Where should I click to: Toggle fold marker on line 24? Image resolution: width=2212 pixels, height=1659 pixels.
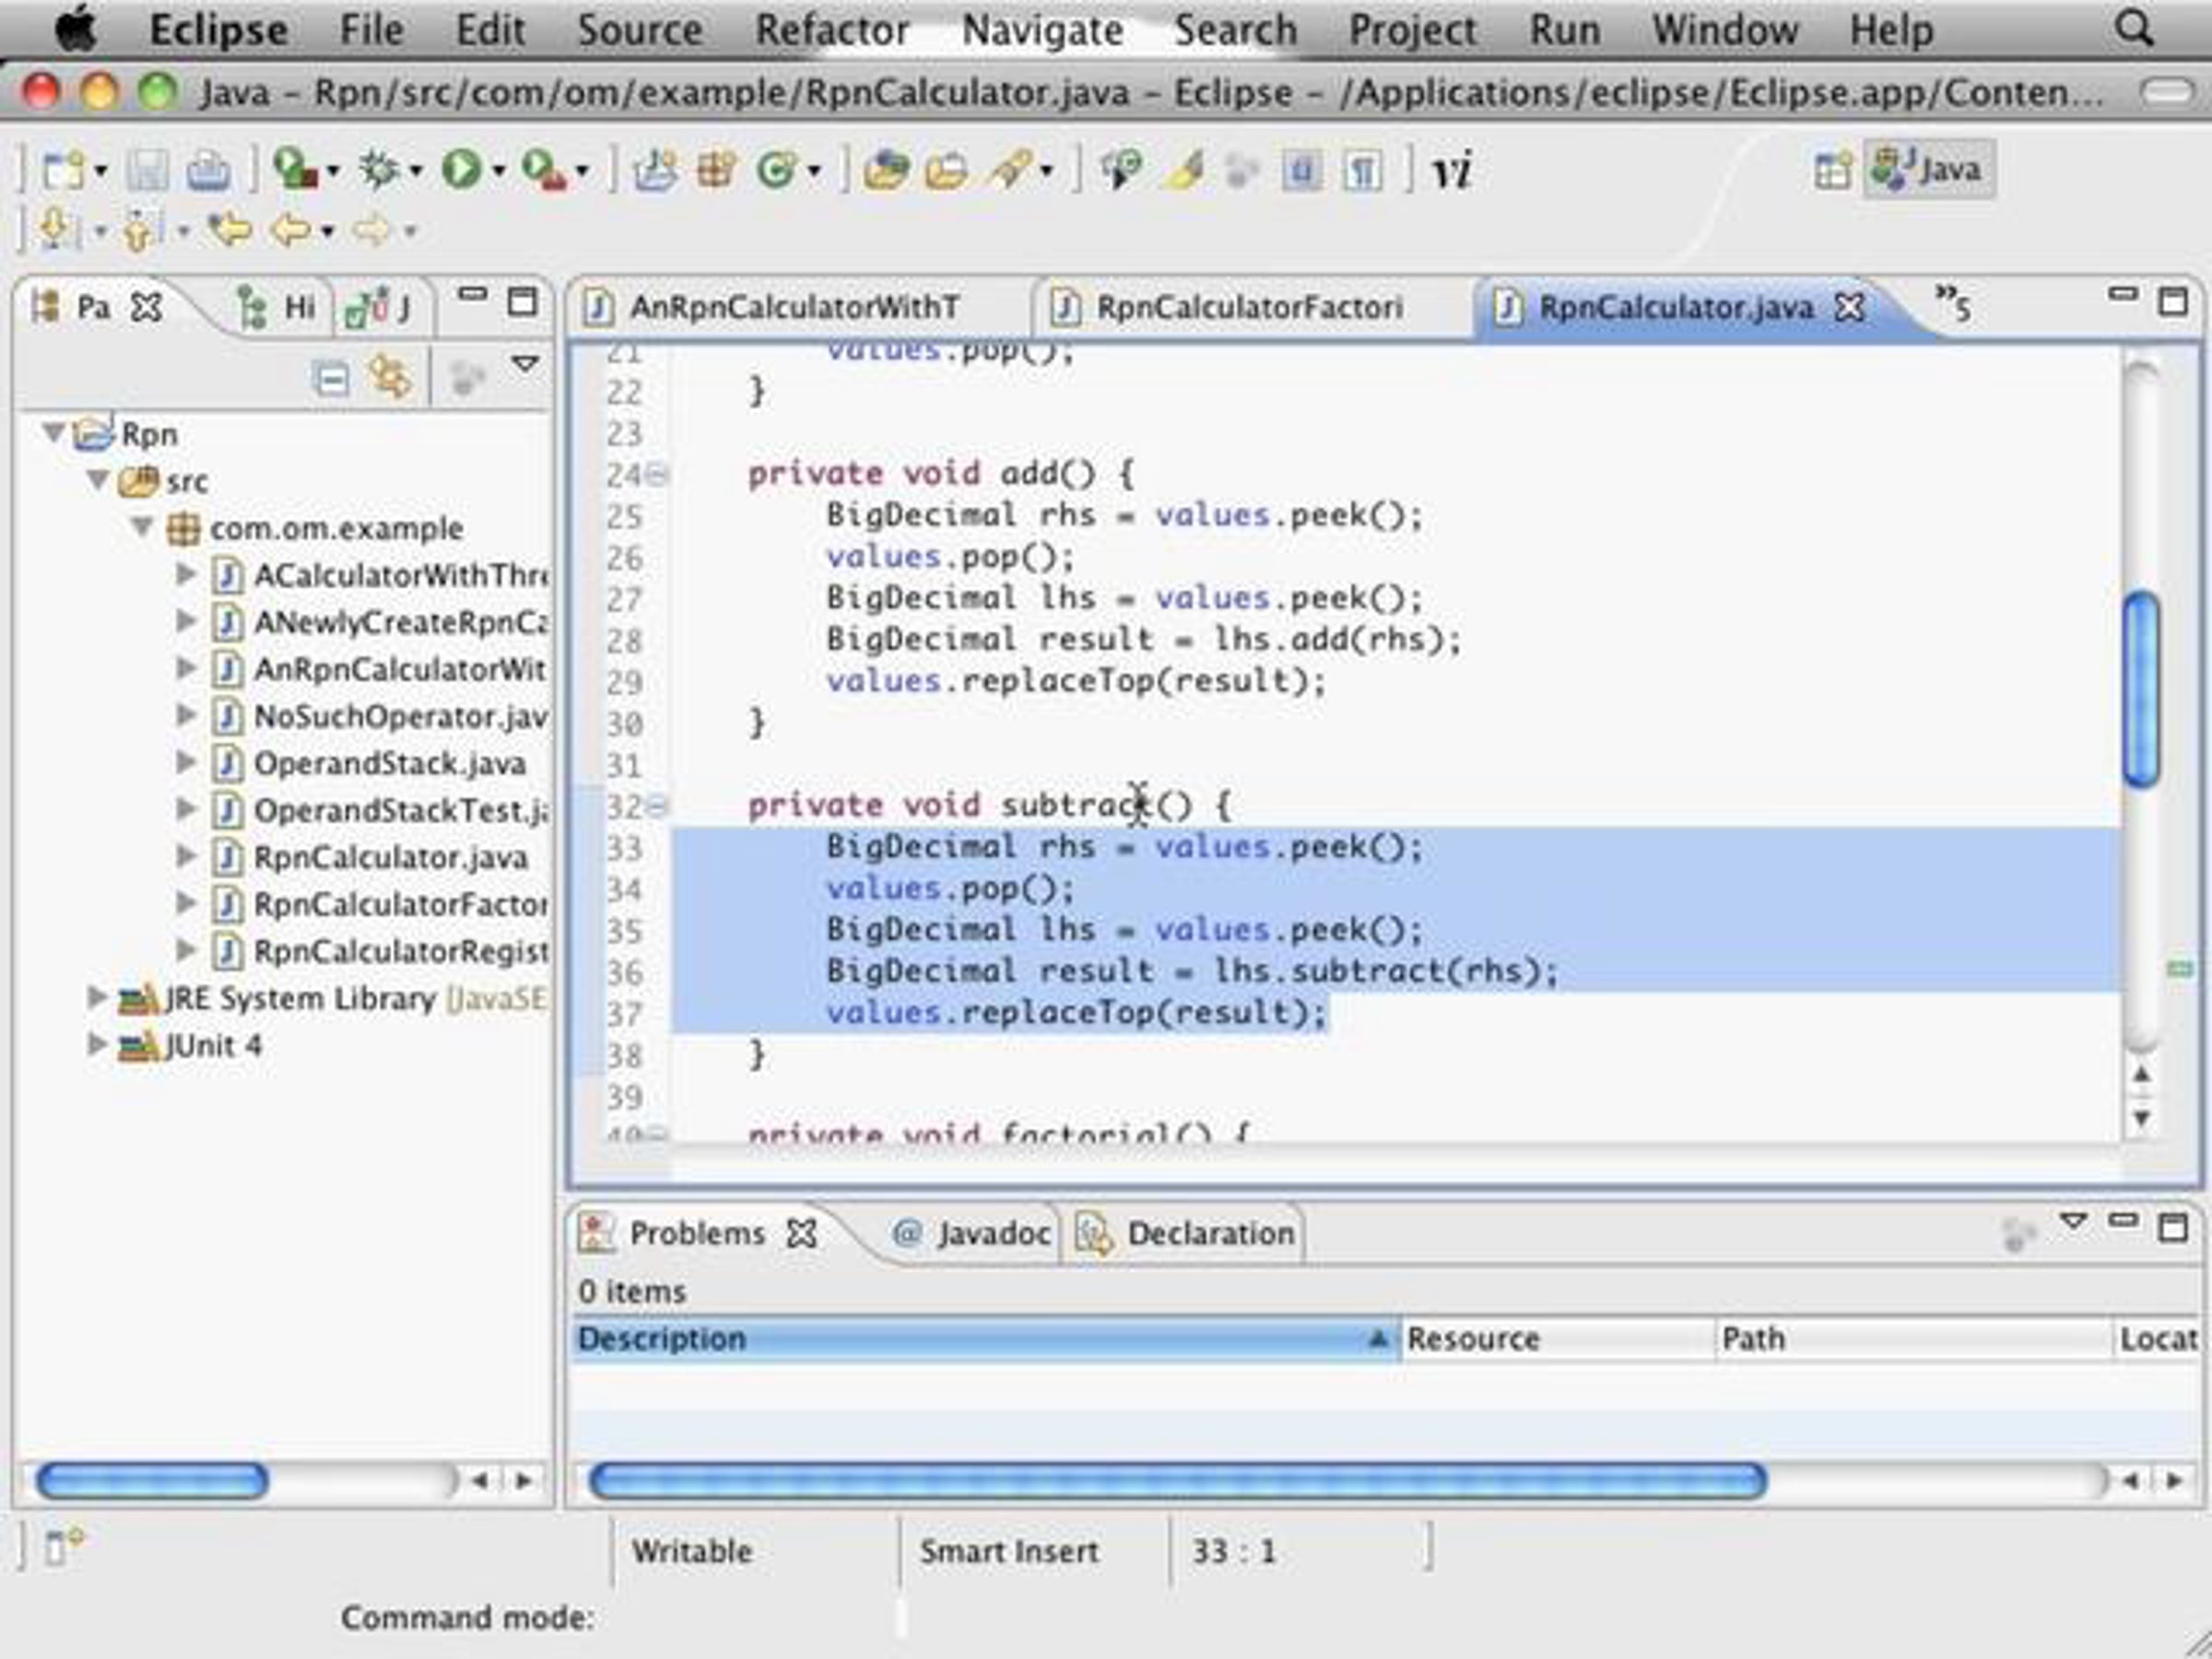(x=657, y=474)
